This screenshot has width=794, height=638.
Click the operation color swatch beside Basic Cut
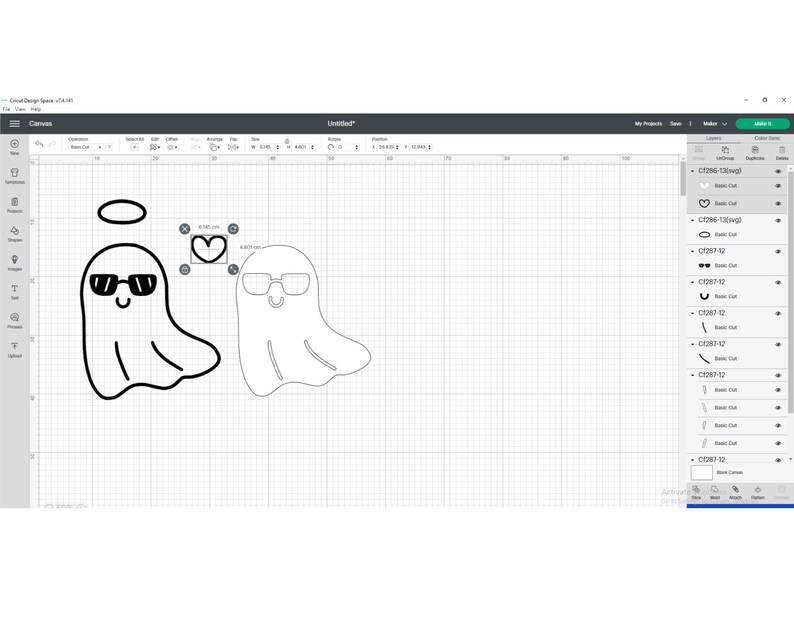click(109, 147)
